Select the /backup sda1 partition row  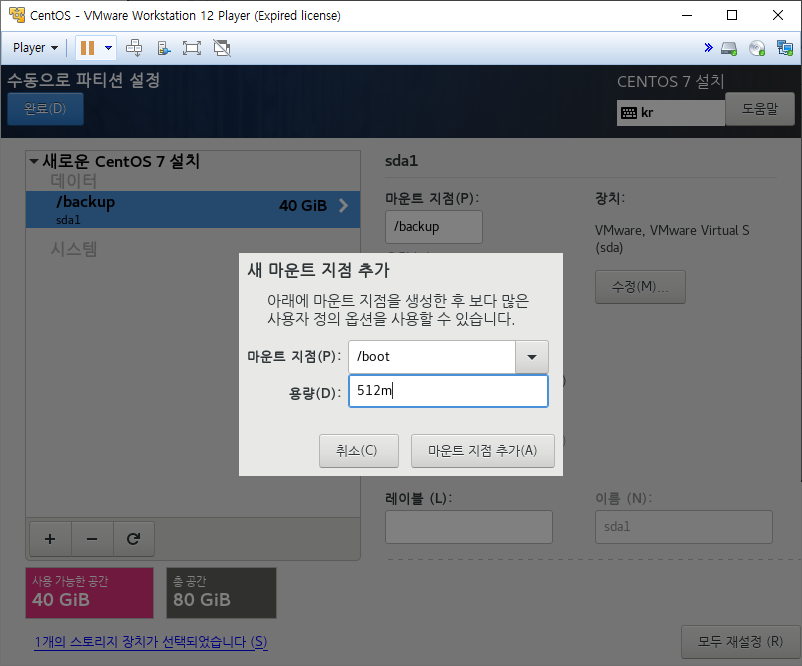(193, 209)
